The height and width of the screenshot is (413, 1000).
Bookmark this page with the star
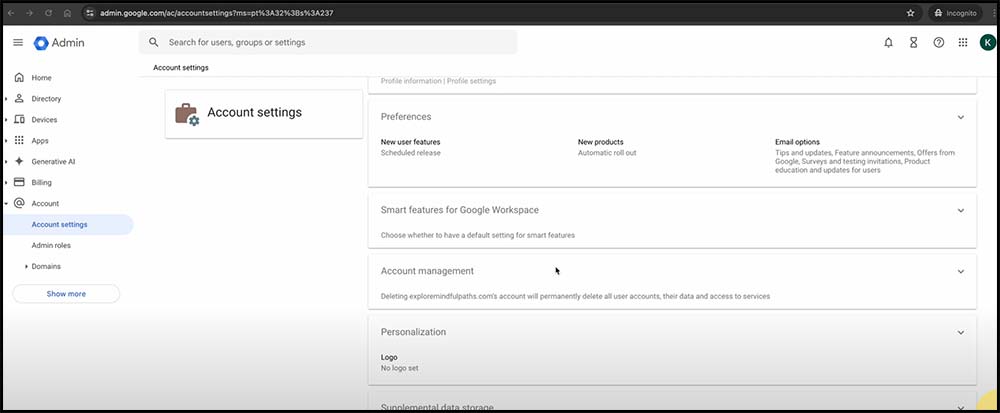pyautogui.click(x=910, y=13)
